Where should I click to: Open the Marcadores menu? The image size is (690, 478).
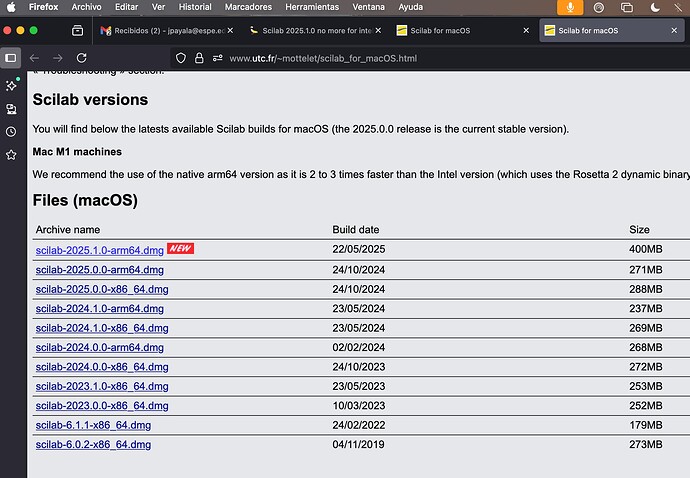248,7
